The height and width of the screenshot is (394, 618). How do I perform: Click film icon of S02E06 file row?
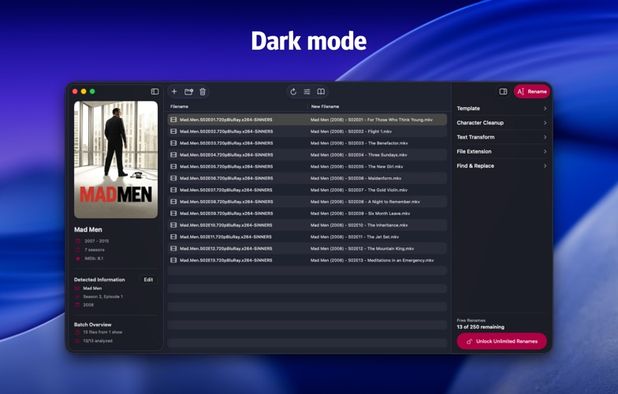[x=173, y=178]
